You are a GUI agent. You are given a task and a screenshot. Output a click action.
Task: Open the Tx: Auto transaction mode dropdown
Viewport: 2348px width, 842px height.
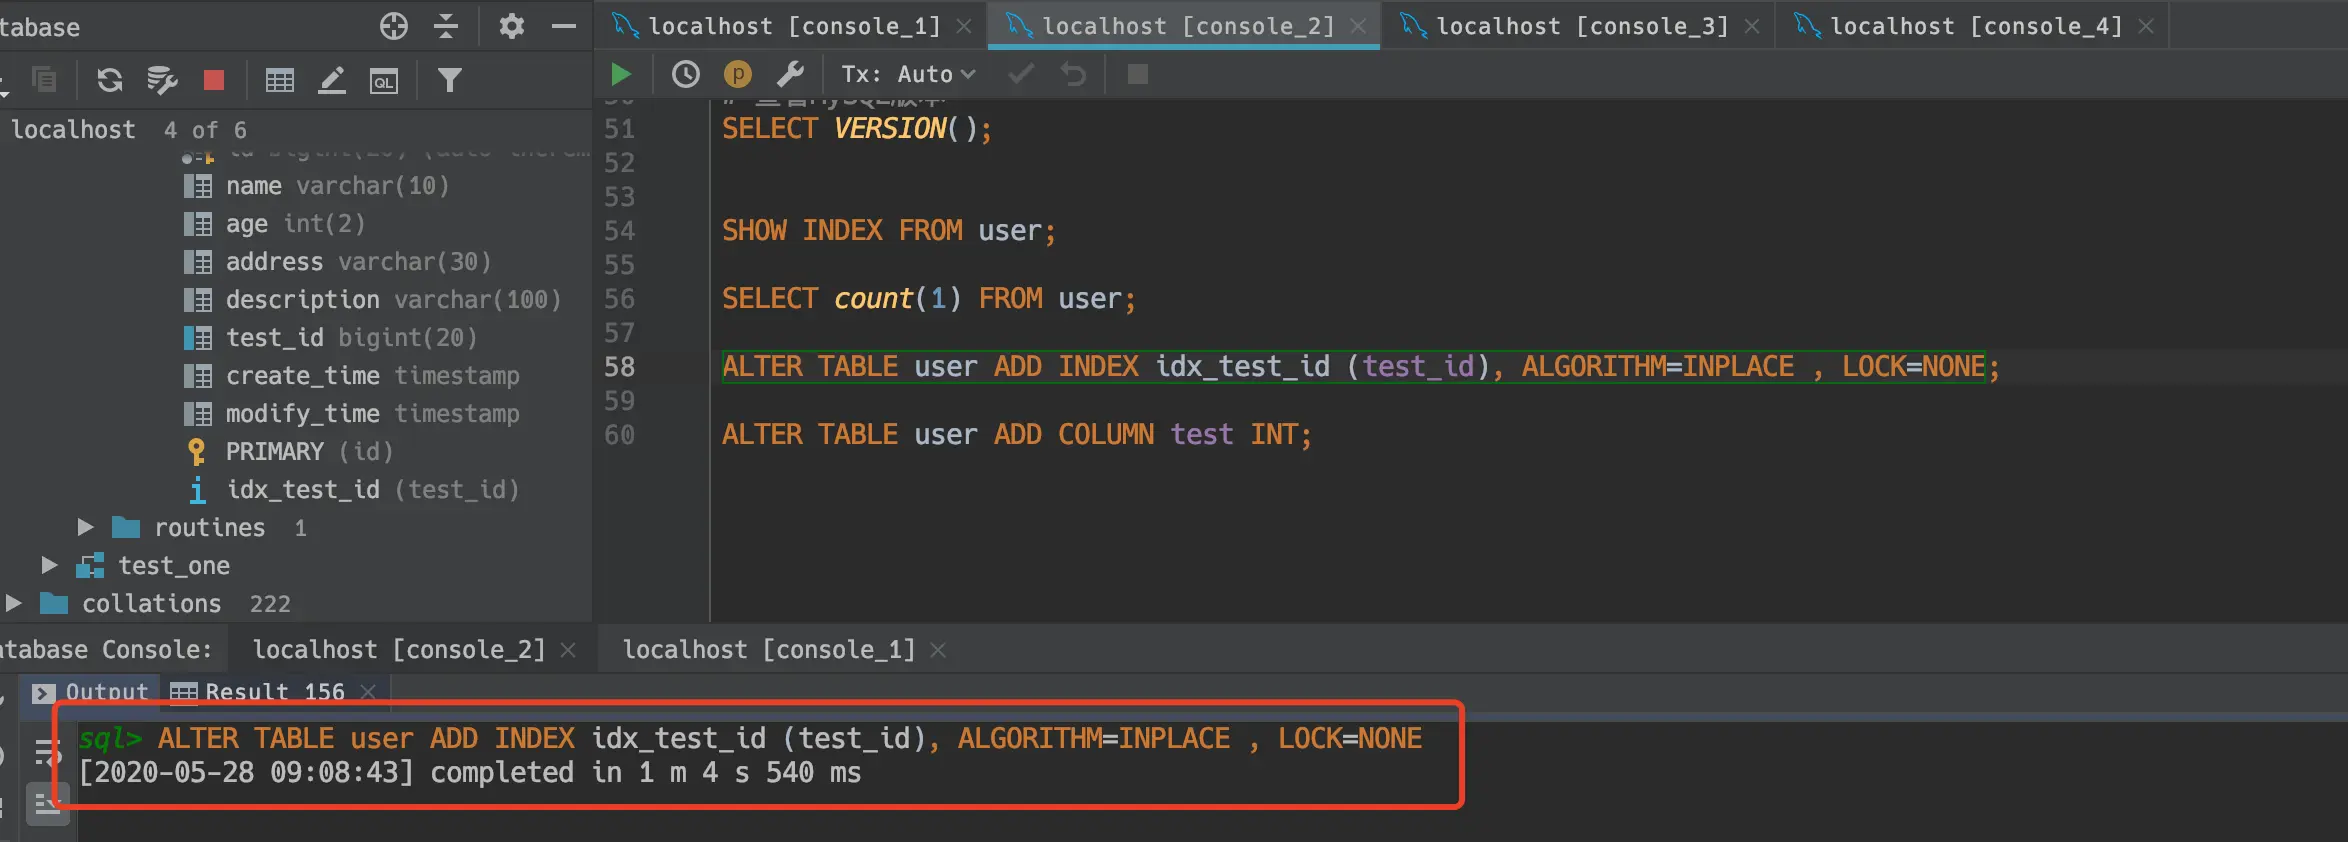coord(908,74)
